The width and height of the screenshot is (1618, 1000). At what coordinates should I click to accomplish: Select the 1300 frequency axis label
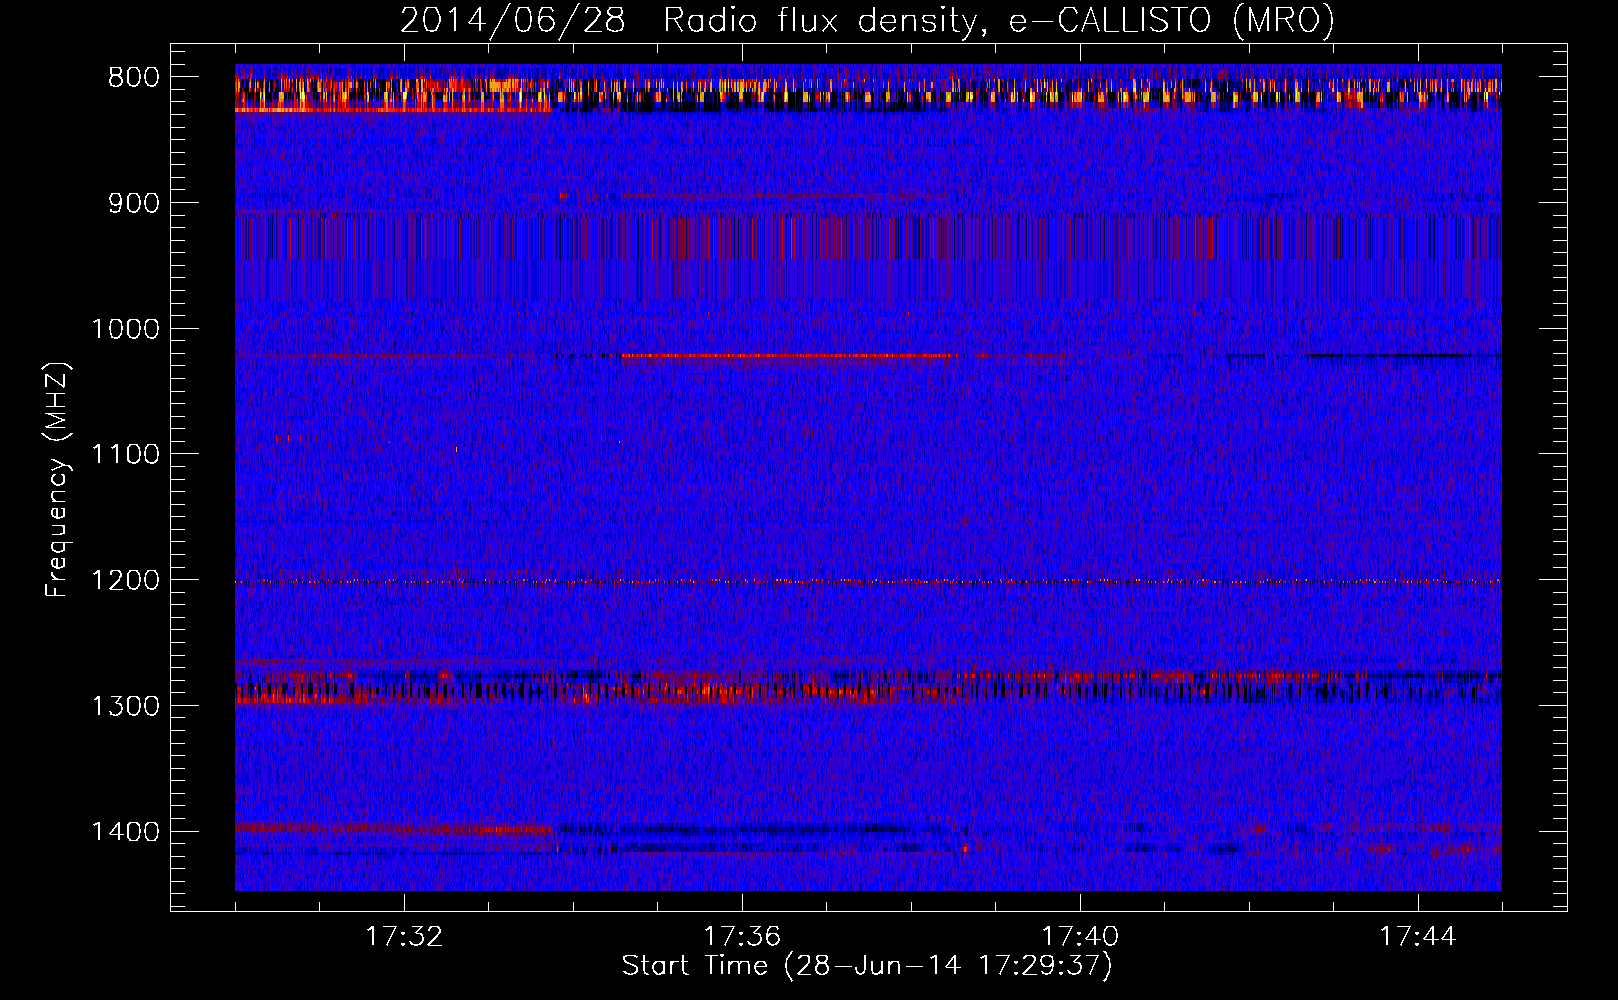pyautogui.click(x=125, y=707)
